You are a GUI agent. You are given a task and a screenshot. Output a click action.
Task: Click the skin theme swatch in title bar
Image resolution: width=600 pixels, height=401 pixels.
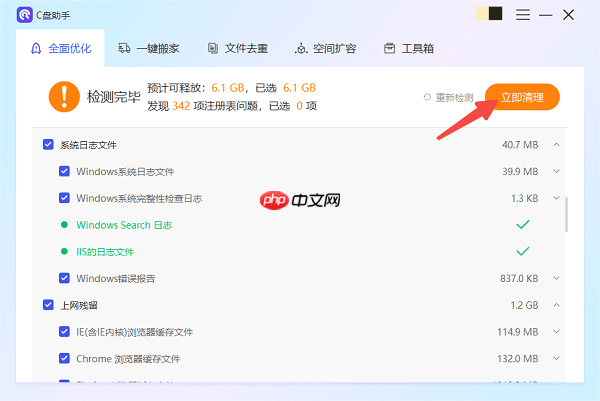(489, 13)
